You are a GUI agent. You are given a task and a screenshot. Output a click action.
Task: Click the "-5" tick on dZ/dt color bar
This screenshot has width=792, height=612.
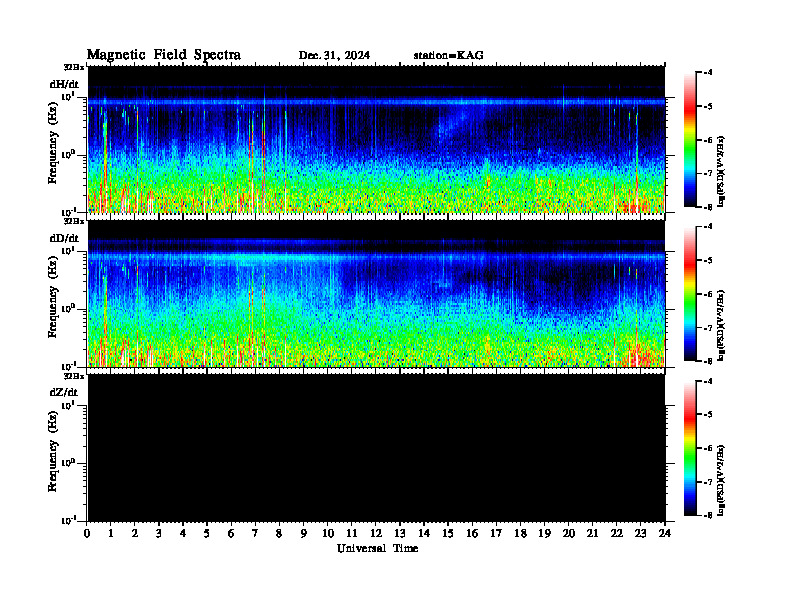click(x=708, y=415)
